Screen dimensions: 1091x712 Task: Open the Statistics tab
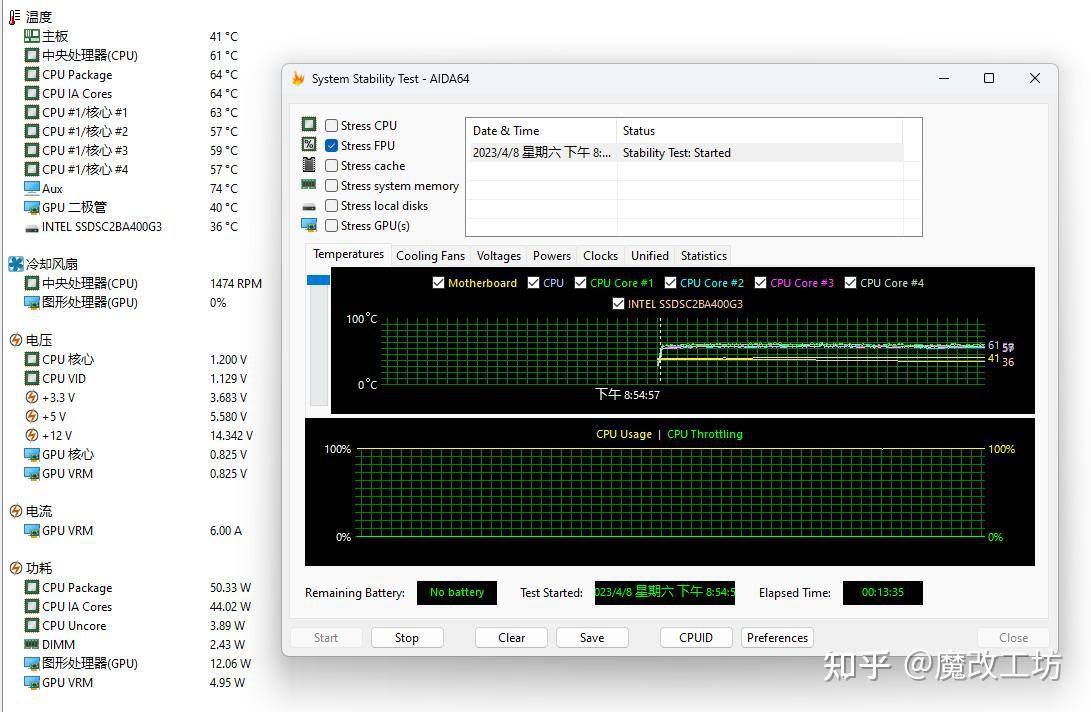coord(702,255)
